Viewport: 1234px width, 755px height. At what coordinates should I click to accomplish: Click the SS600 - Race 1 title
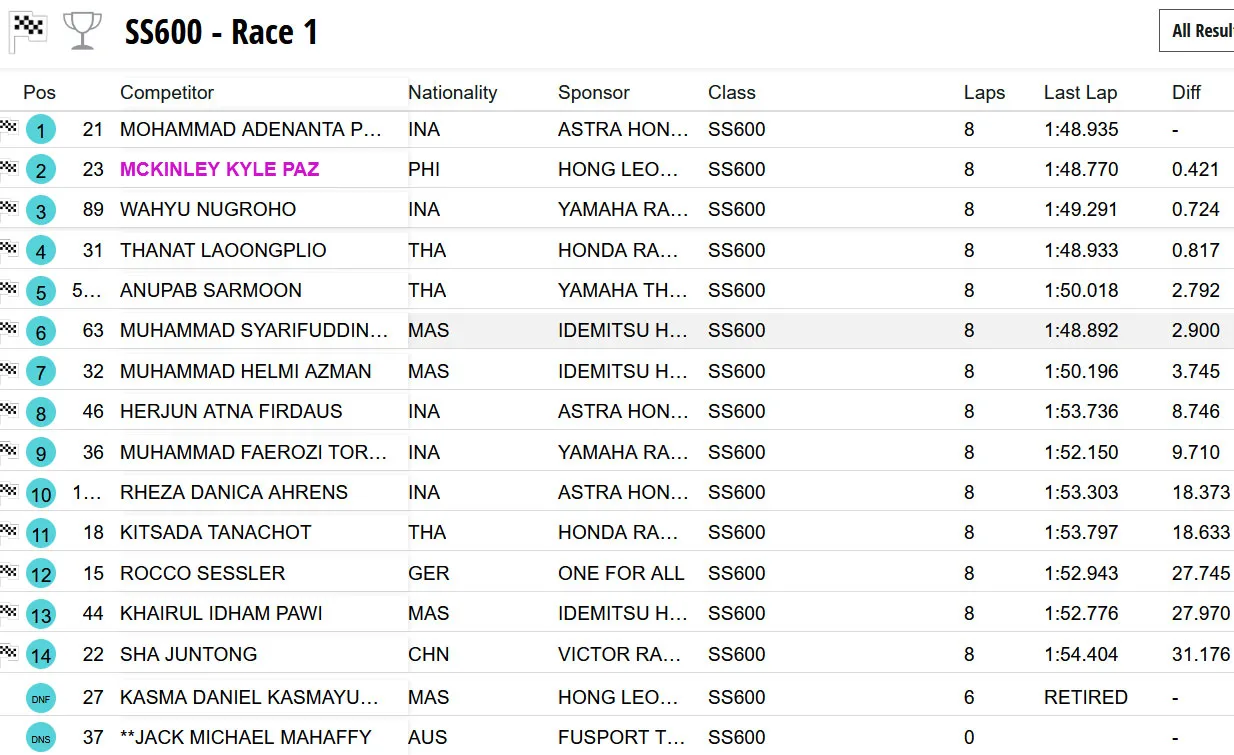221,32
